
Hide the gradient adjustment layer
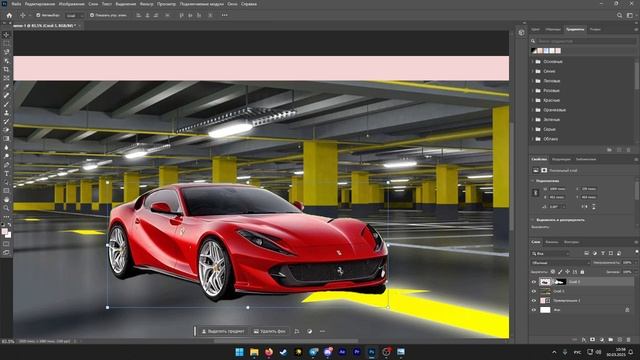click(533, 300)
